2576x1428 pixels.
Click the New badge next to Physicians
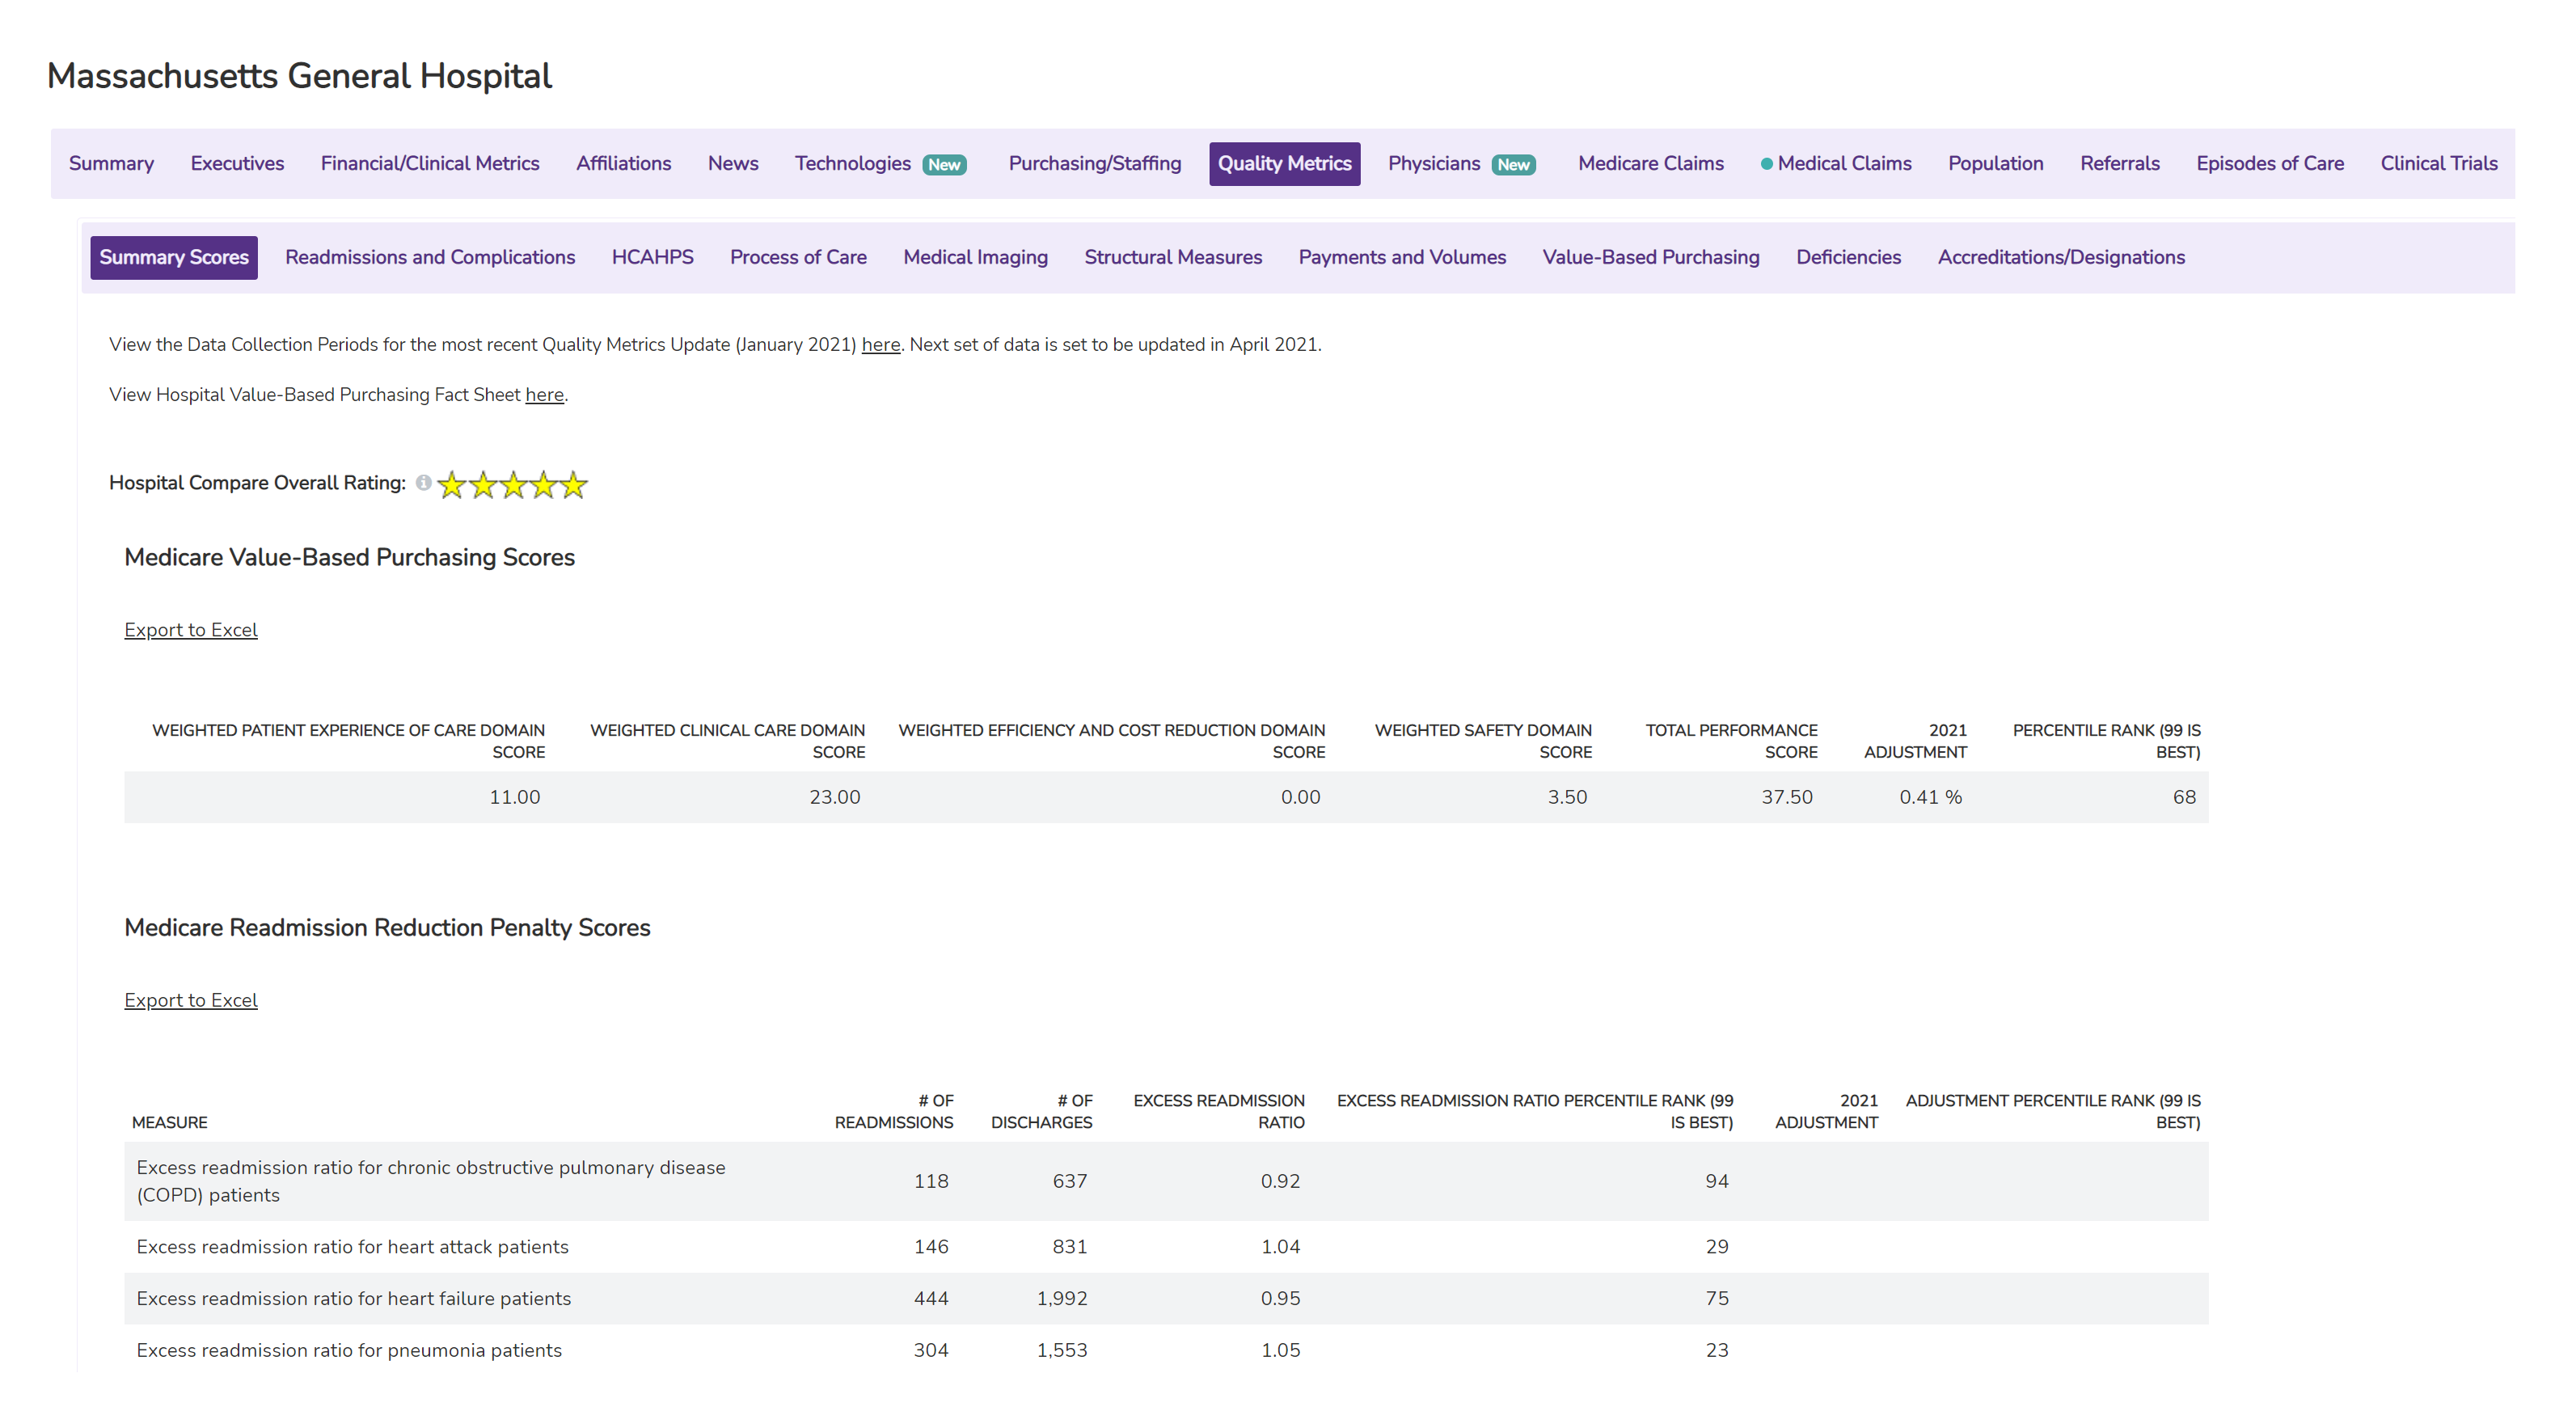(x=1513, y=165)
